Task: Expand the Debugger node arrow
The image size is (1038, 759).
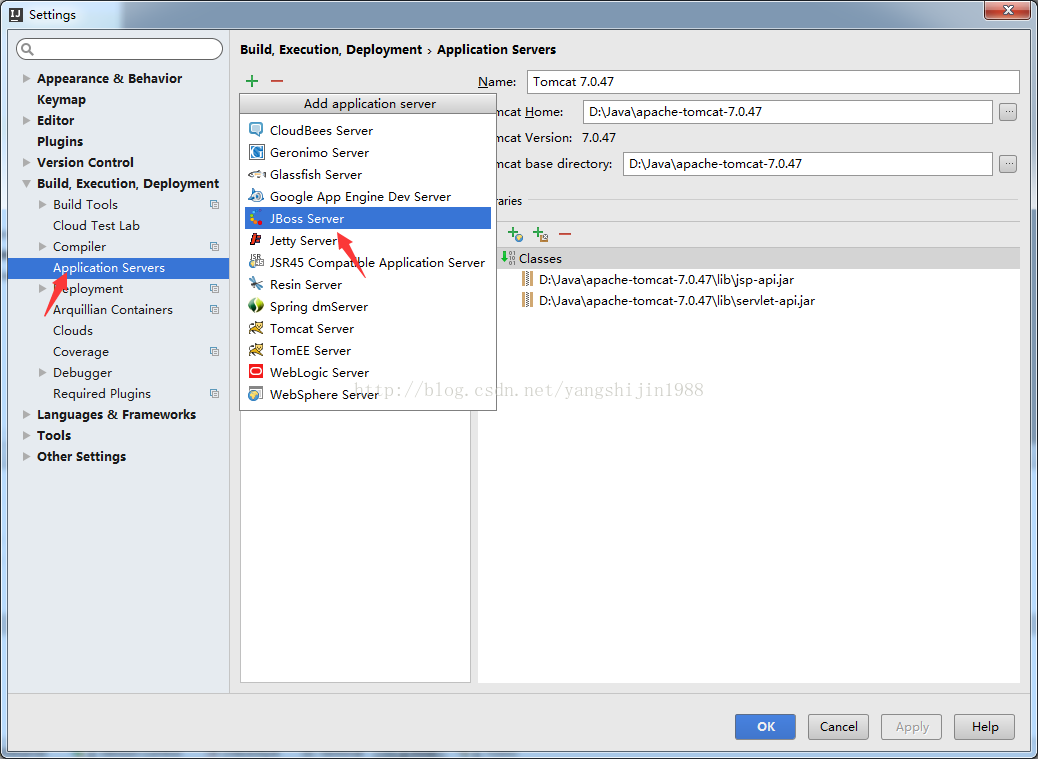Action: click(42, 373)
